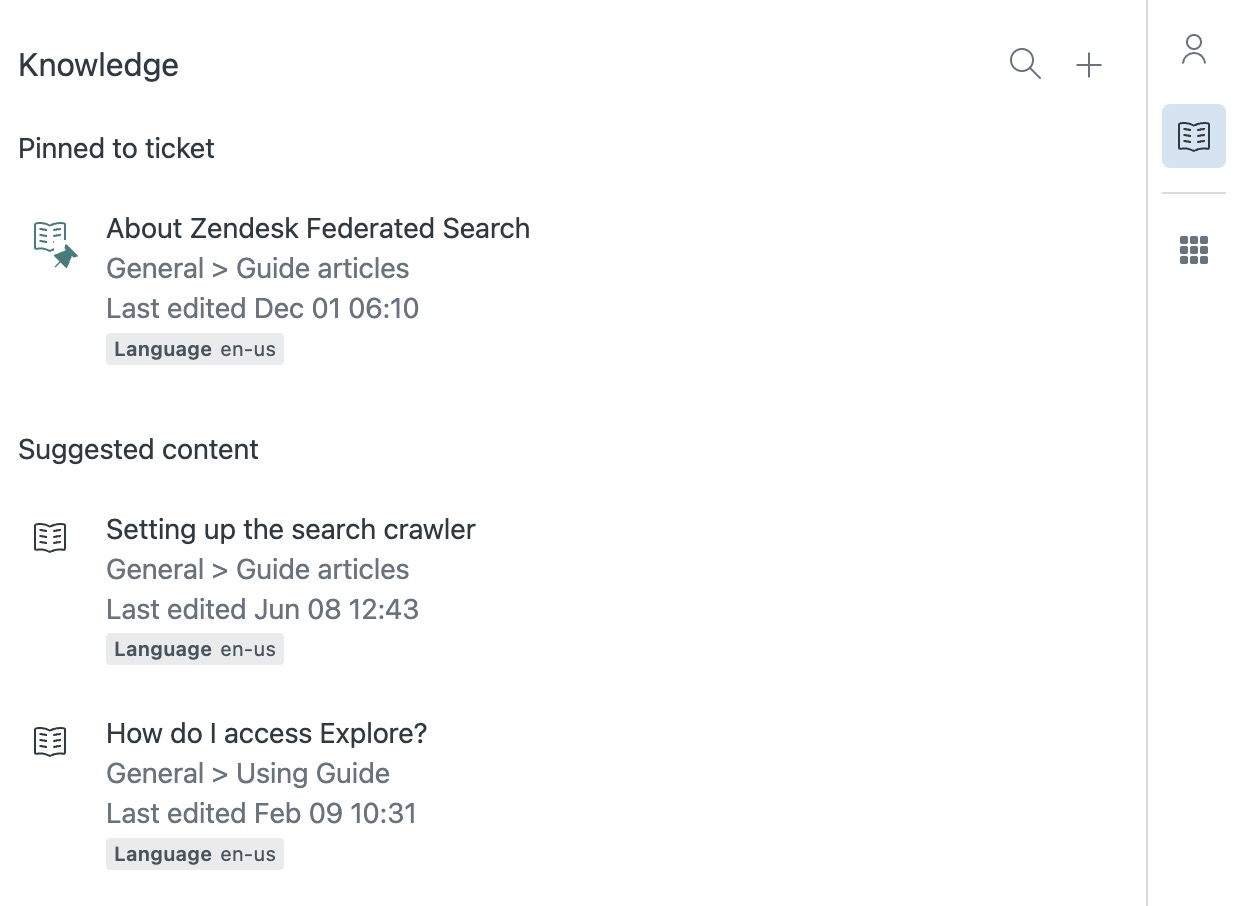Click Last edited Dec 01 06:10 text
1238x906 pixels.
[262, 308]
